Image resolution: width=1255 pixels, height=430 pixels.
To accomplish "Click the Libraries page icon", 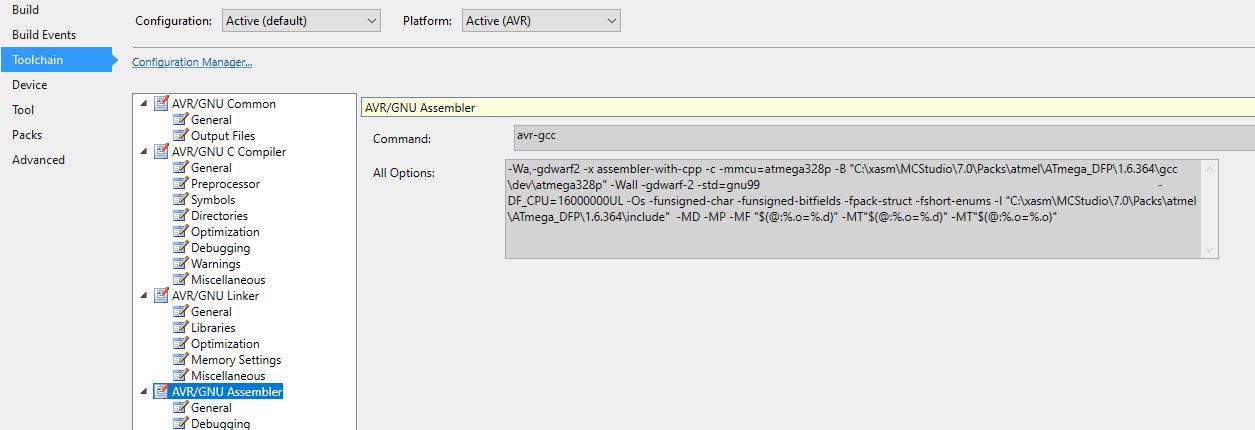I will pos(181,328).
